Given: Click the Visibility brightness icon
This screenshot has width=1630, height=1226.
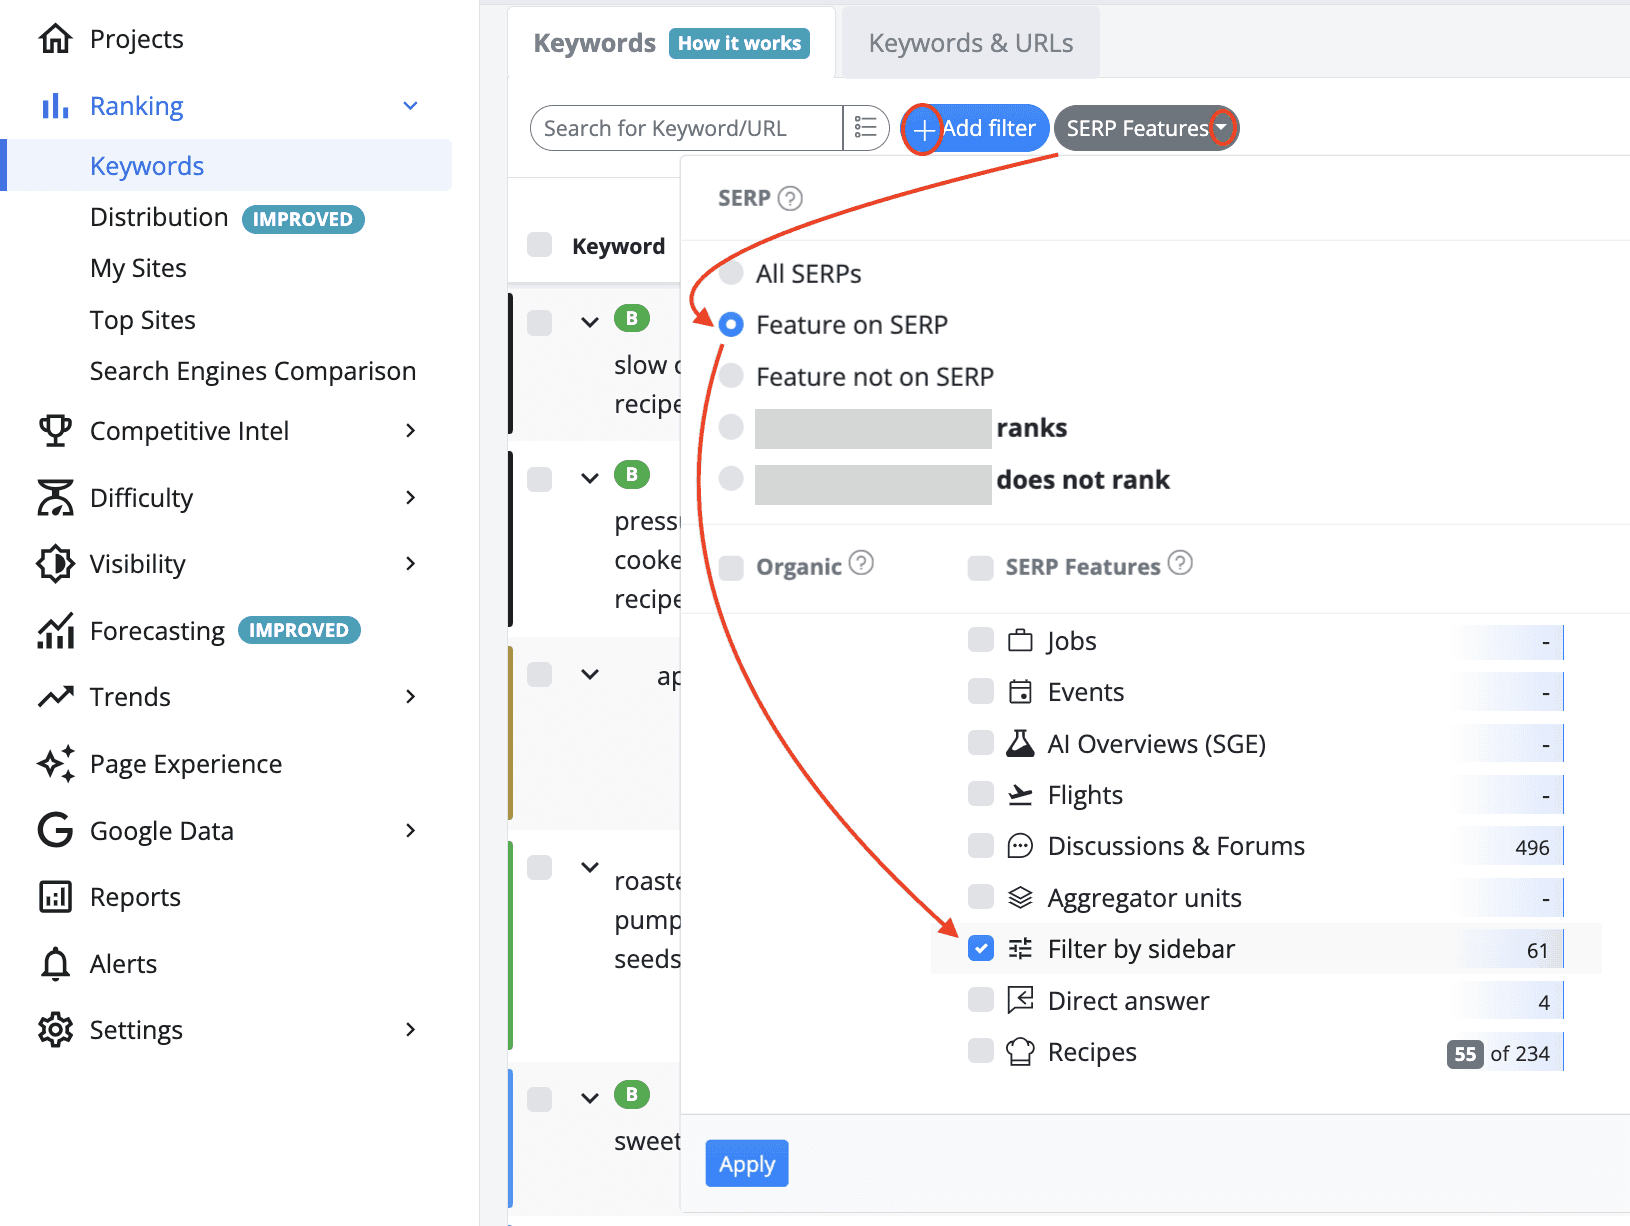Looking at the screenshot, I should (55, 564).
